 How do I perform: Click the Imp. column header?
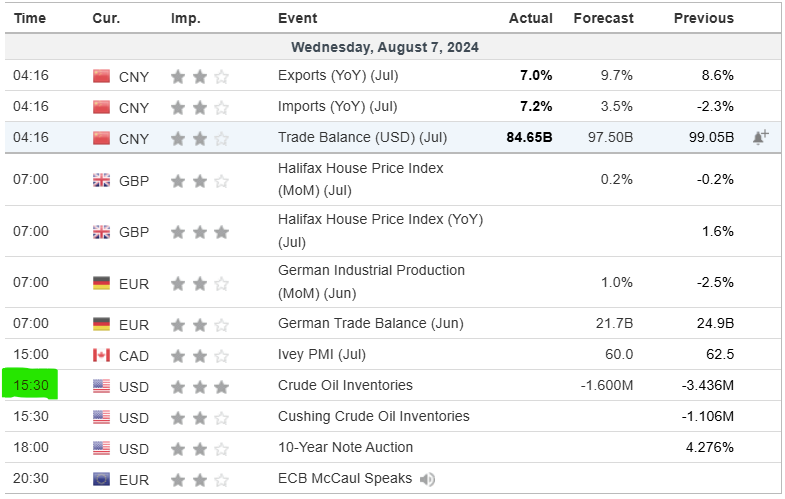(x=185, y=18)
